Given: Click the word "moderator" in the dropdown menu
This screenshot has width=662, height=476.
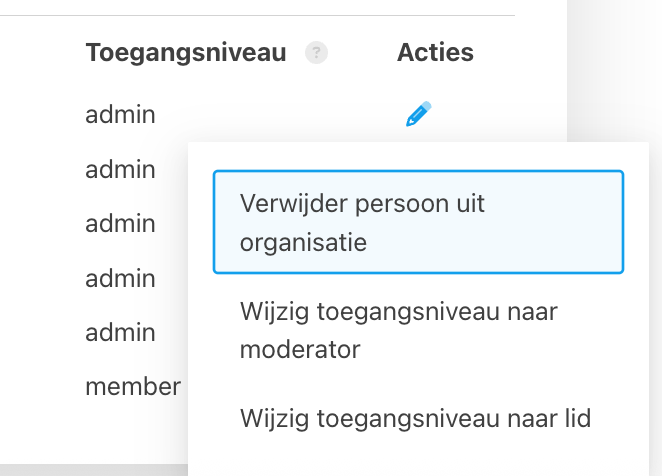Looking at the screenshot, I should [300, 350].
